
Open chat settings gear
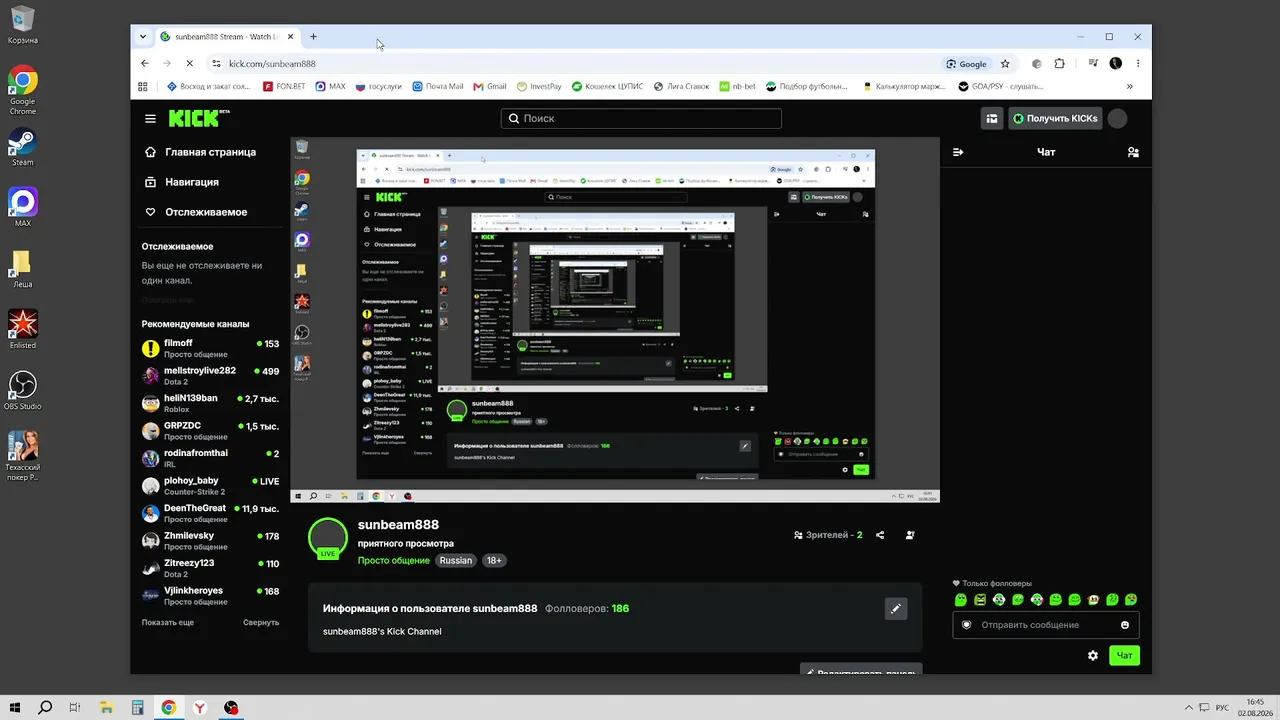(x=1093, y=655)
